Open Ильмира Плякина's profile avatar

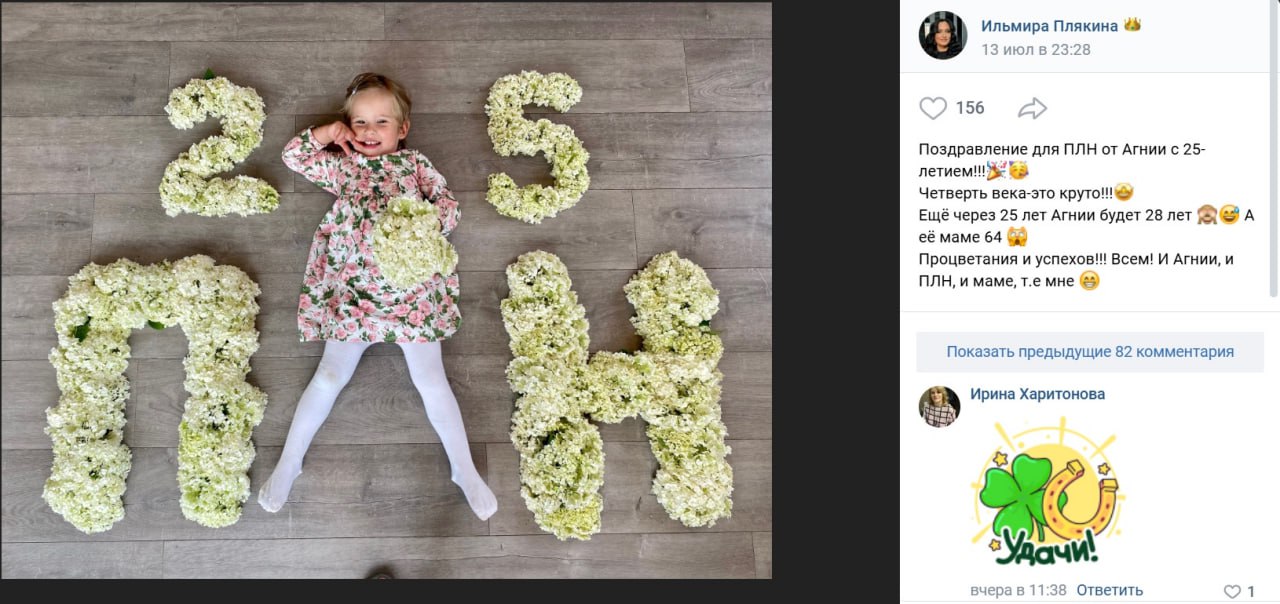(x=943, y=36)
